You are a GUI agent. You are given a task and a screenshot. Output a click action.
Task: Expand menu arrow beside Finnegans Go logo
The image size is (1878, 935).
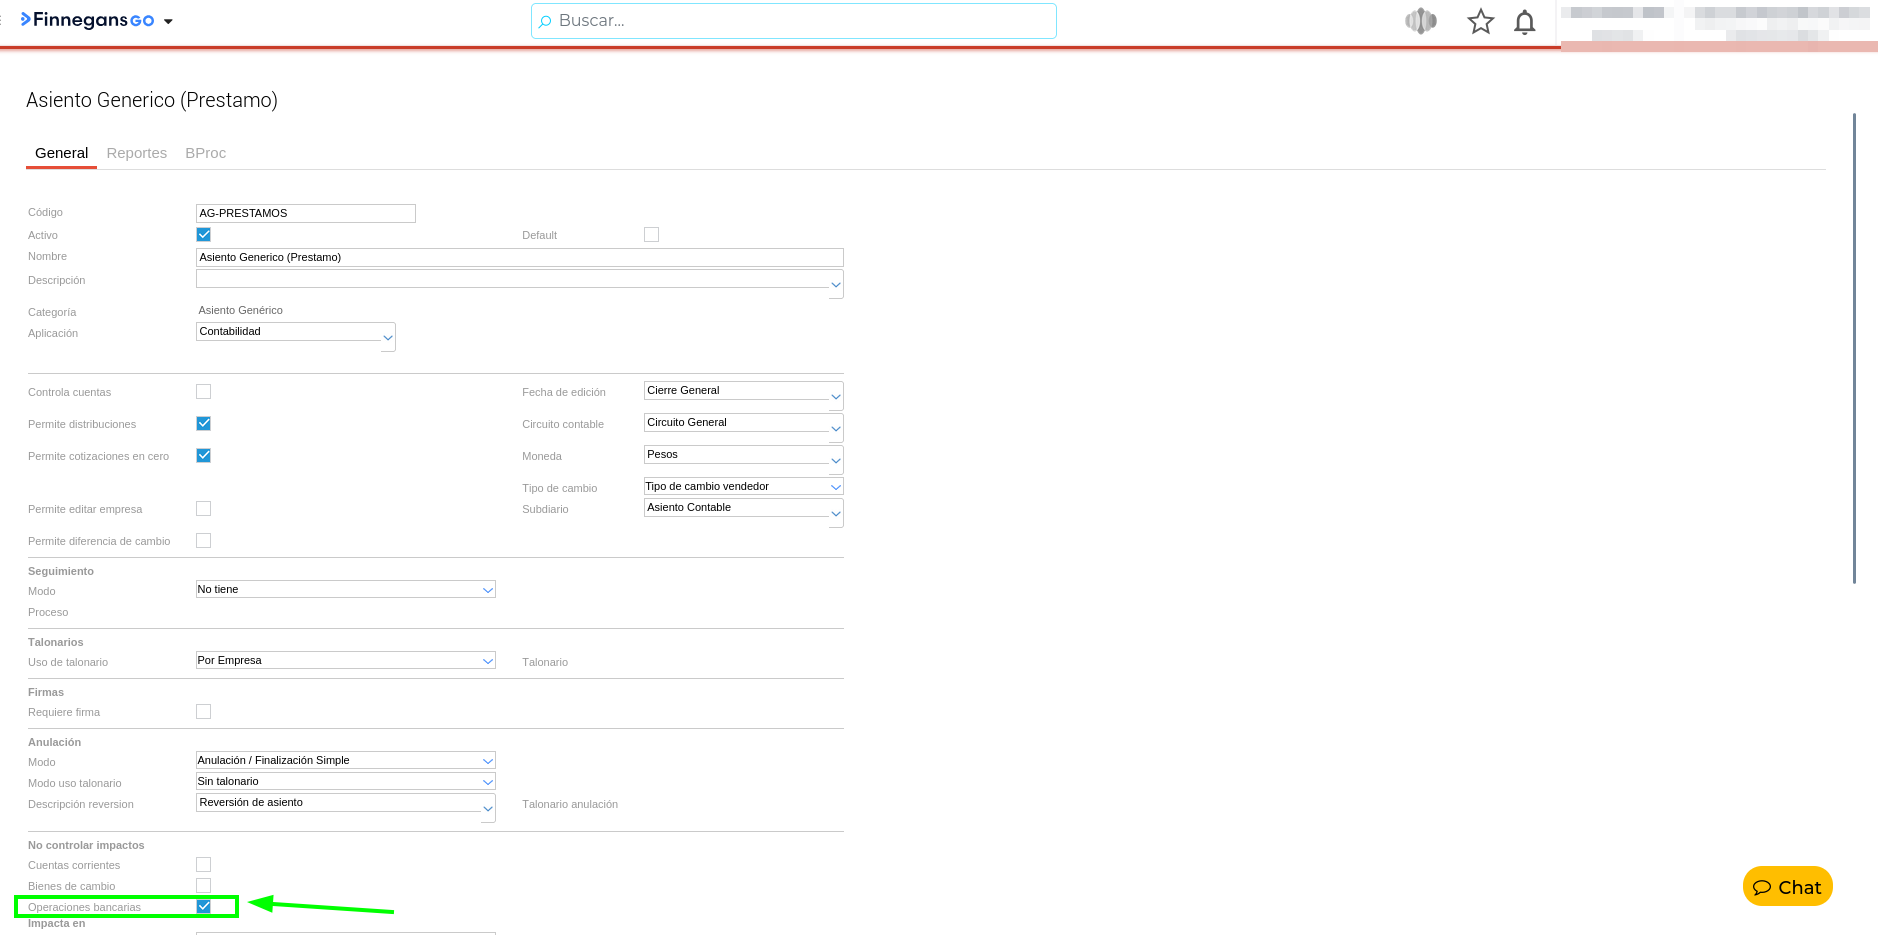168,21
